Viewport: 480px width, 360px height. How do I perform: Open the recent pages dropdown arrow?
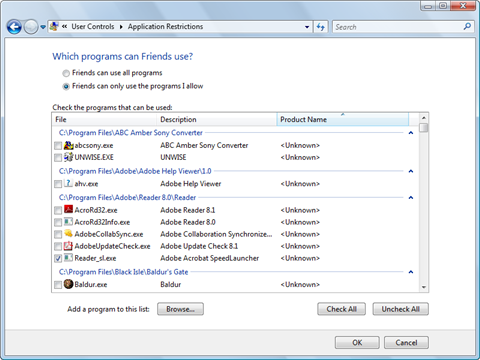coord(43,27)
